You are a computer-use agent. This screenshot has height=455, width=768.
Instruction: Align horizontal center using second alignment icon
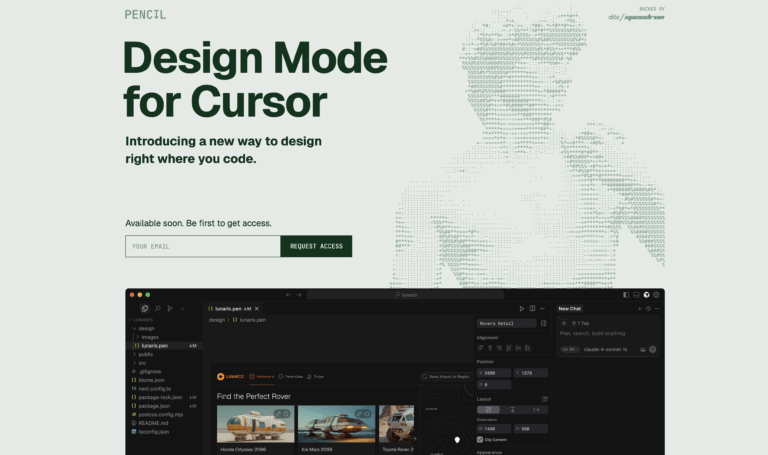(x=490, y=348)
